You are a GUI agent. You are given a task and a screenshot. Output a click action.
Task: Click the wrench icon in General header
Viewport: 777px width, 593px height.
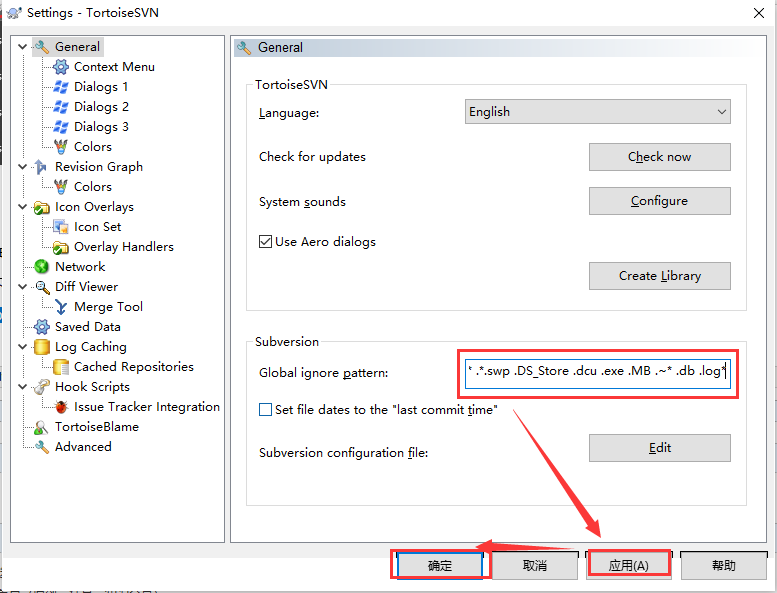pos(244,48)
